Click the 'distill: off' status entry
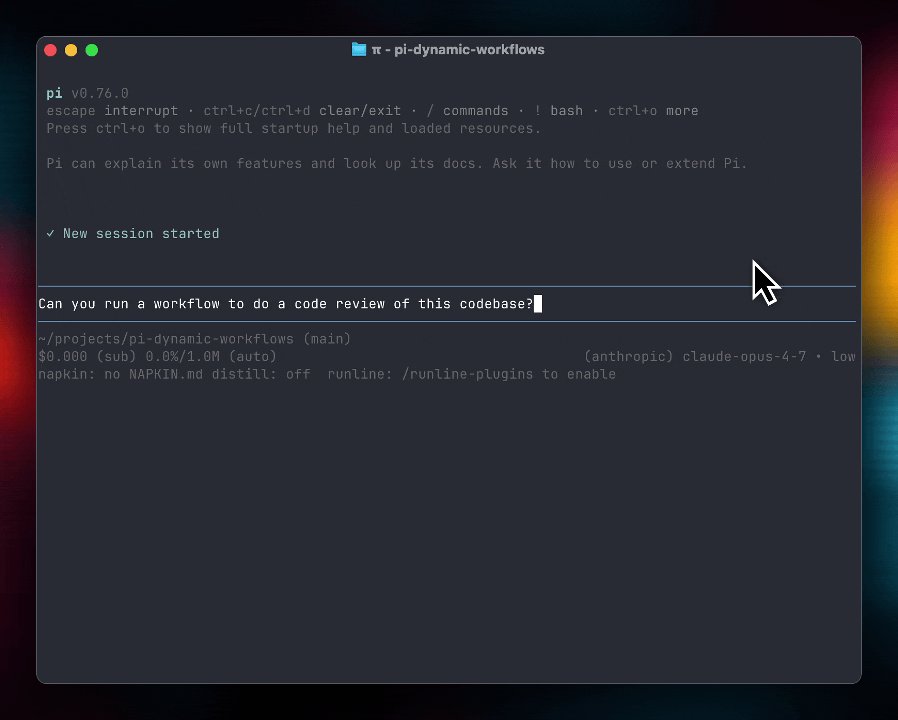Screen dimensions: 898x720 (x=261, y=375)
